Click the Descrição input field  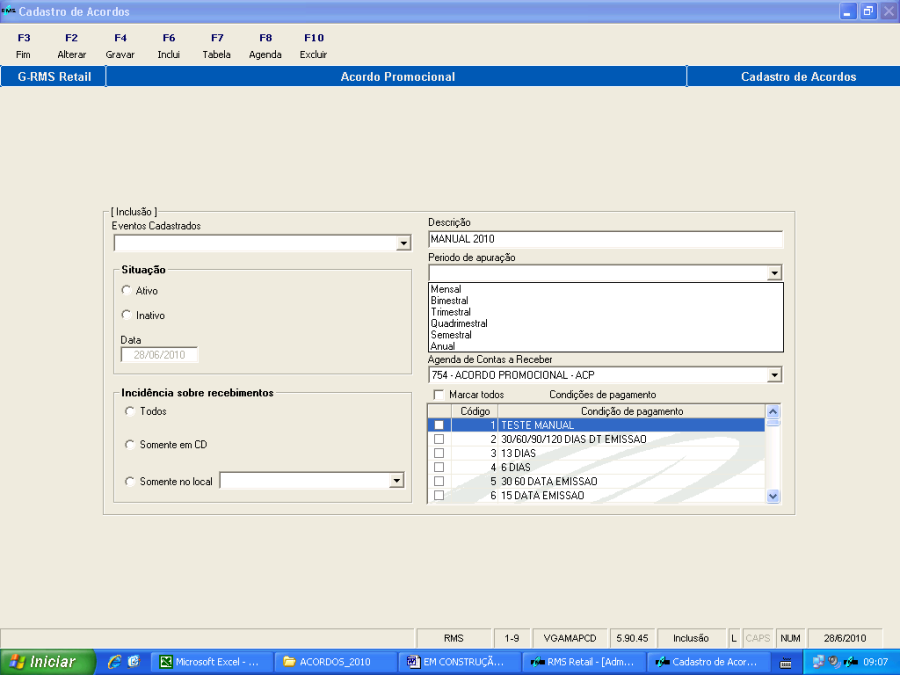point(606,239)
